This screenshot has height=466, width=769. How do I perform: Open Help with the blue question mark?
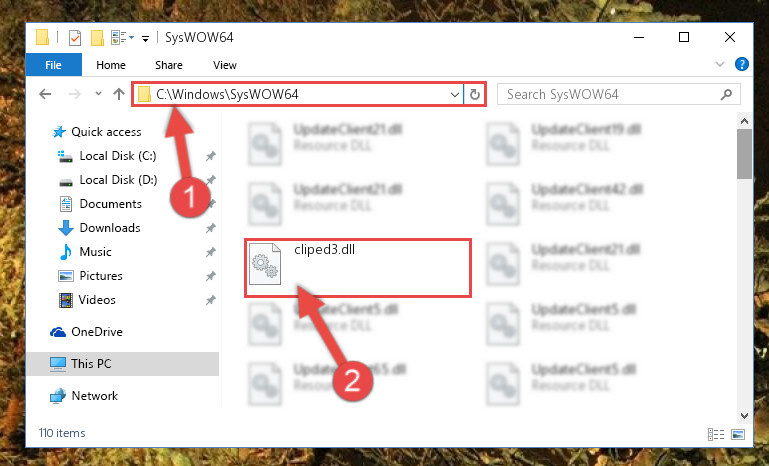coord(742,64)
